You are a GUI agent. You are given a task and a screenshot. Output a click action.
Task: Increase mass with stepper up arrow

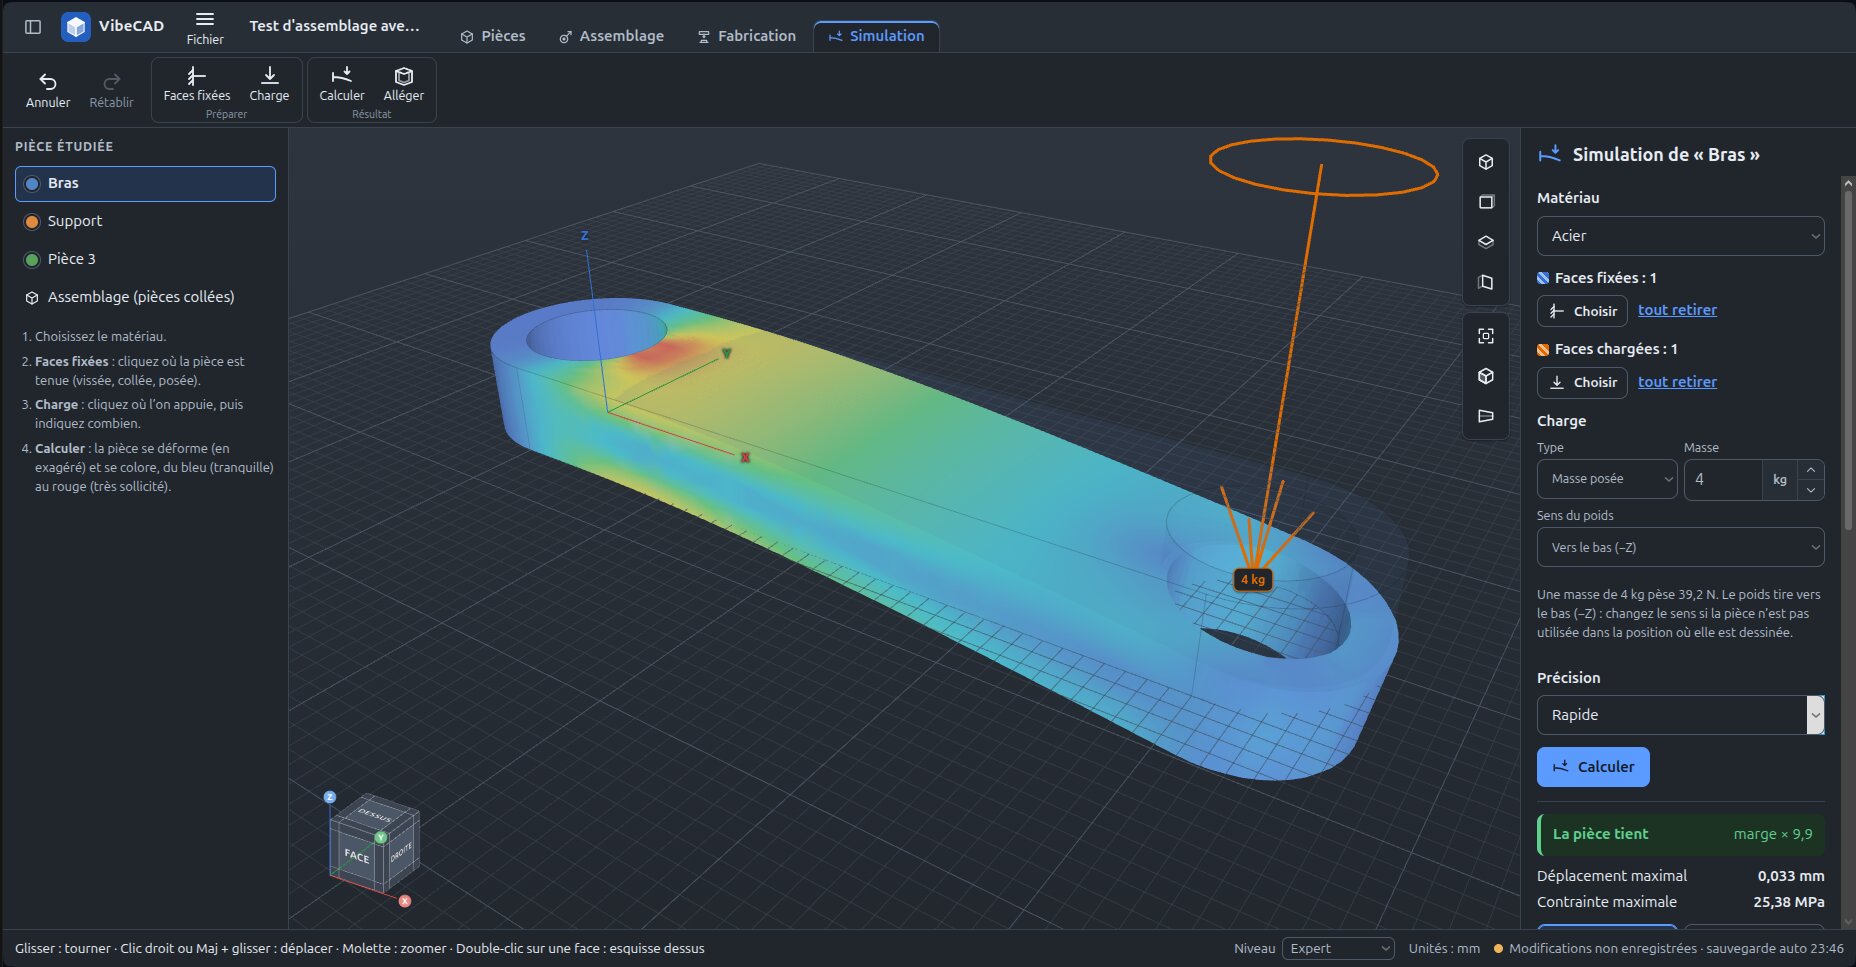point(1810,469)
